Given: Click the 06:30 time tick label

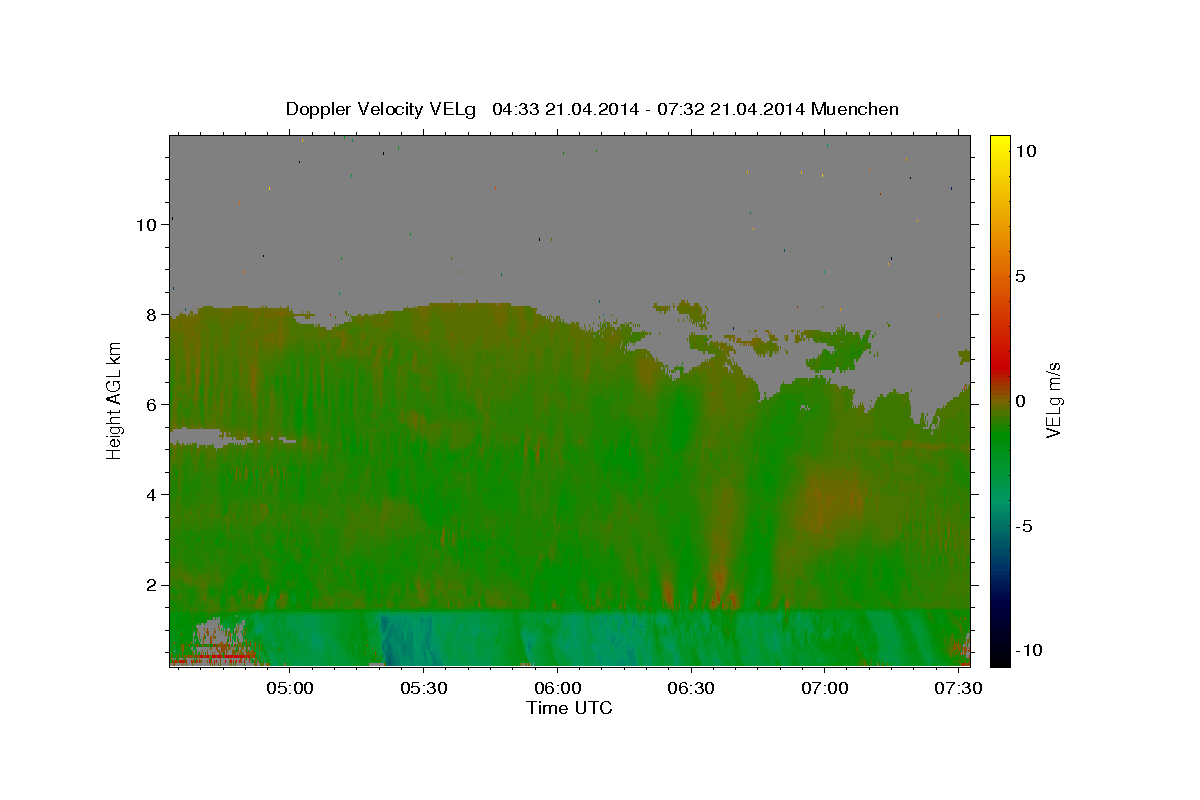Looking at the screenshot, I should pyautogui.click(x=690, y=689).
